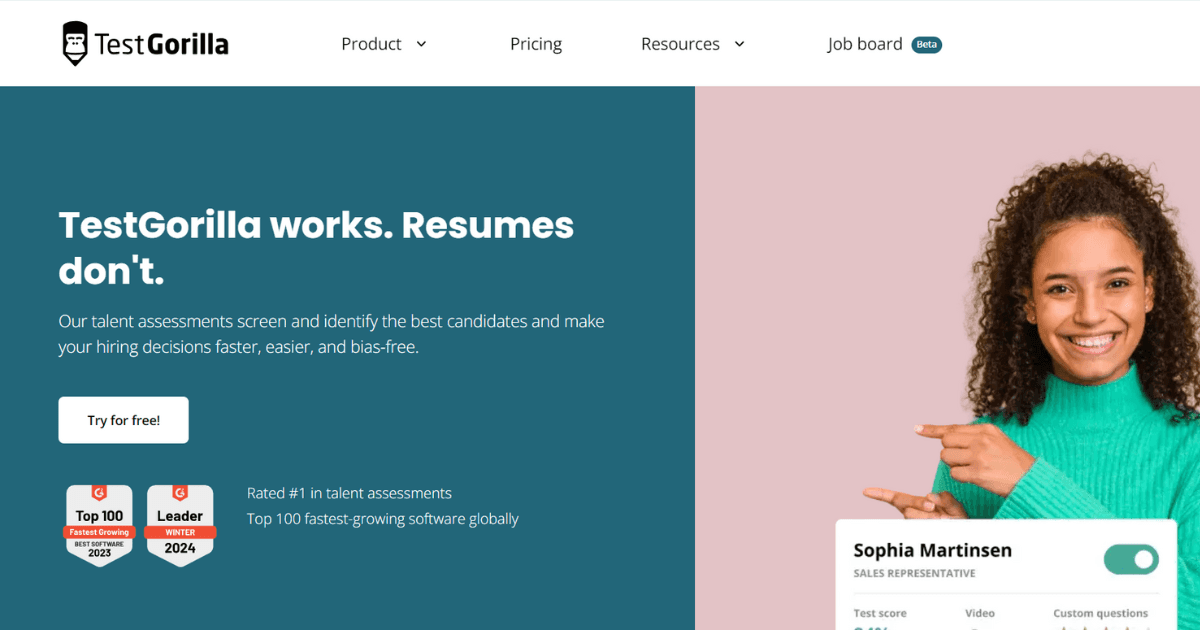Click the TestGorilla gorilla head logo
Image resolution: width=1200 pixels, height=630 pixels.
(75, 43)
